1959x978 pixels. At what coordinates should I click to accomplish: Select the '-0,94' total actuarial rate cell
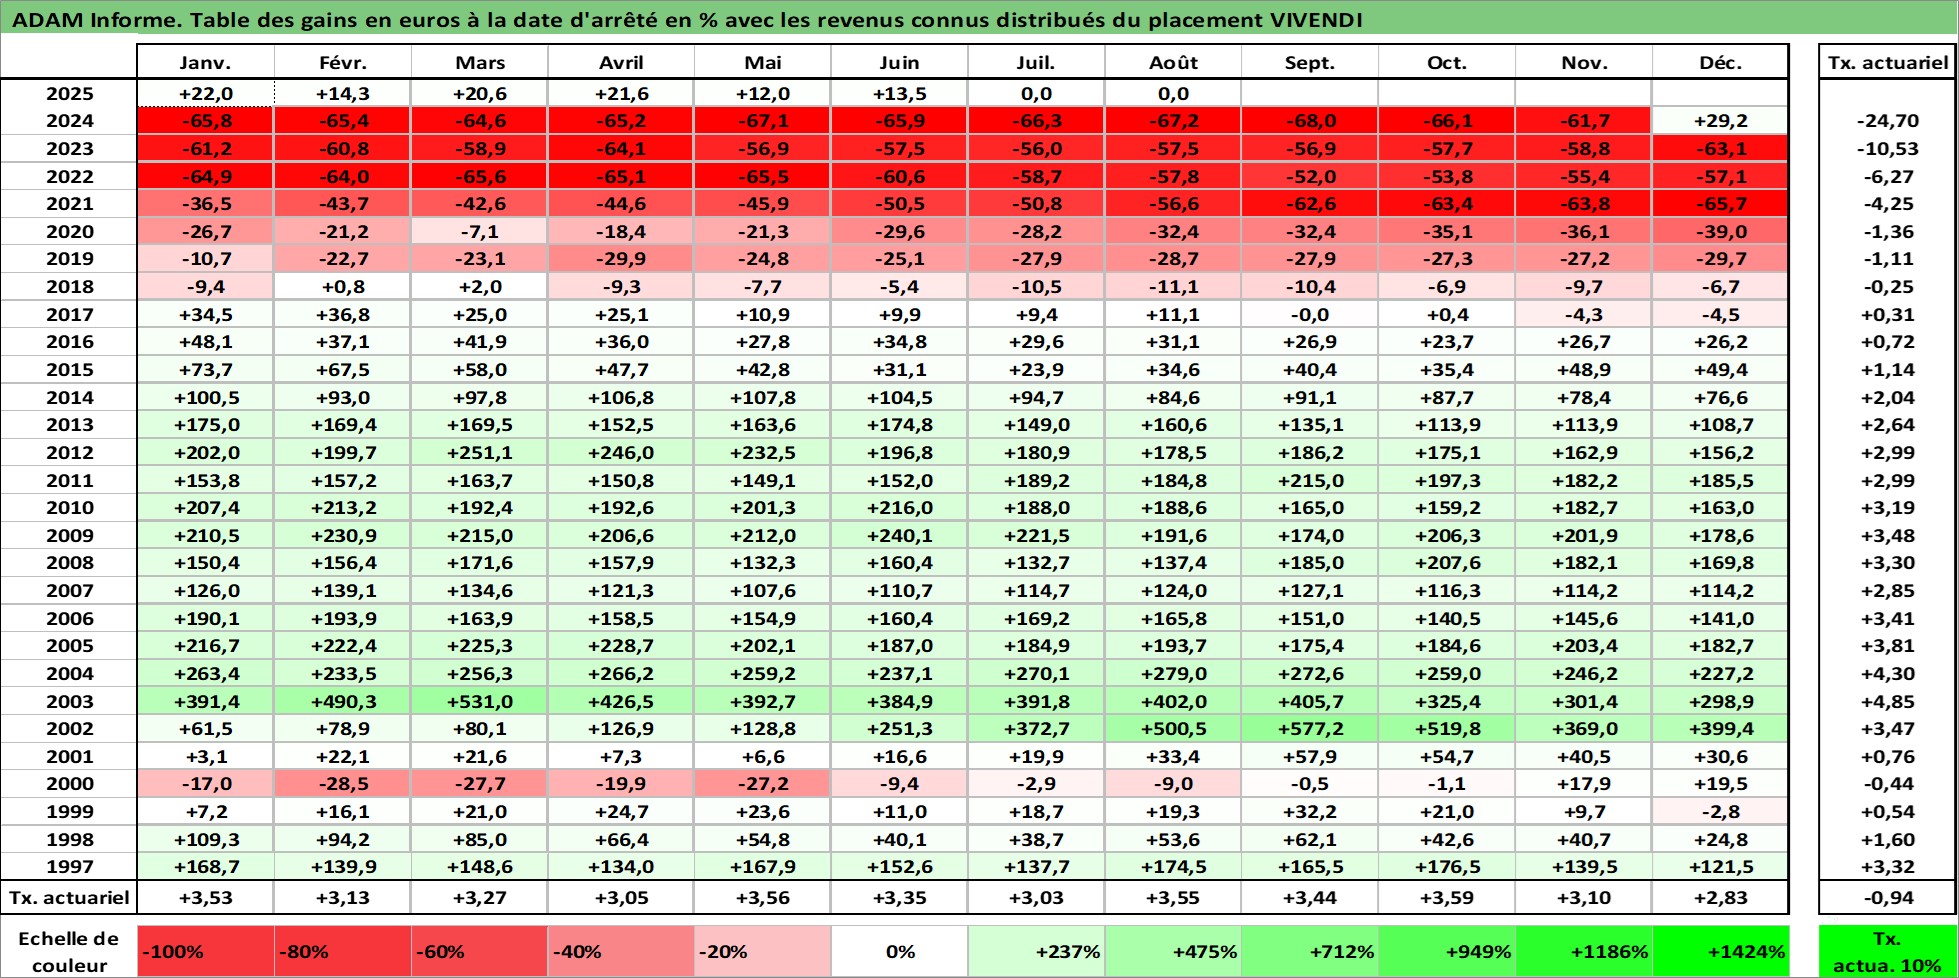(1887, 898)
